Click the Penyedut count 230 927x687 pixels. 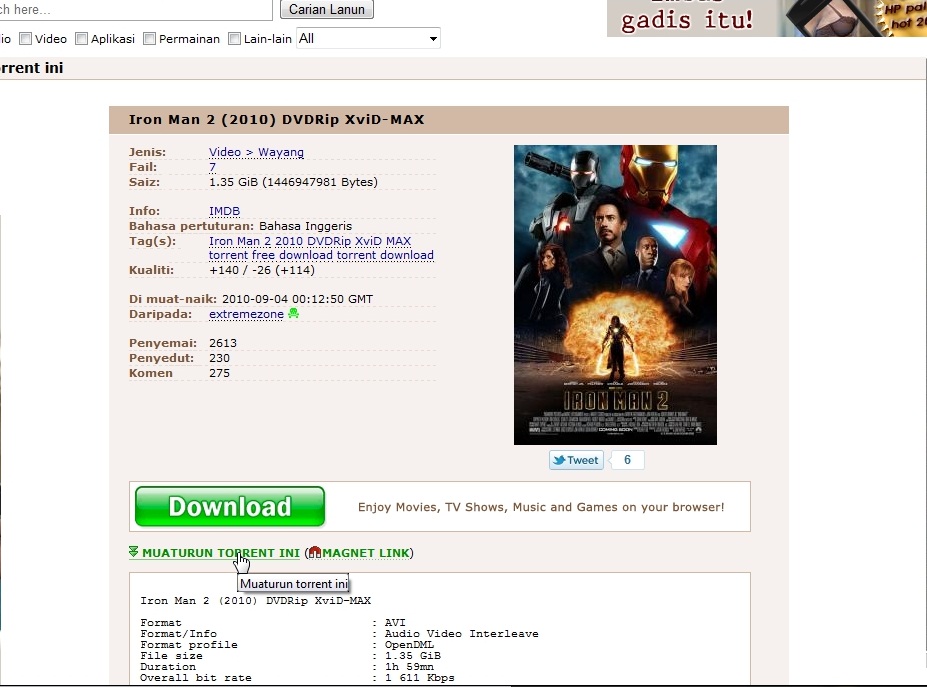pyautogui.click(x=219, y=358)
